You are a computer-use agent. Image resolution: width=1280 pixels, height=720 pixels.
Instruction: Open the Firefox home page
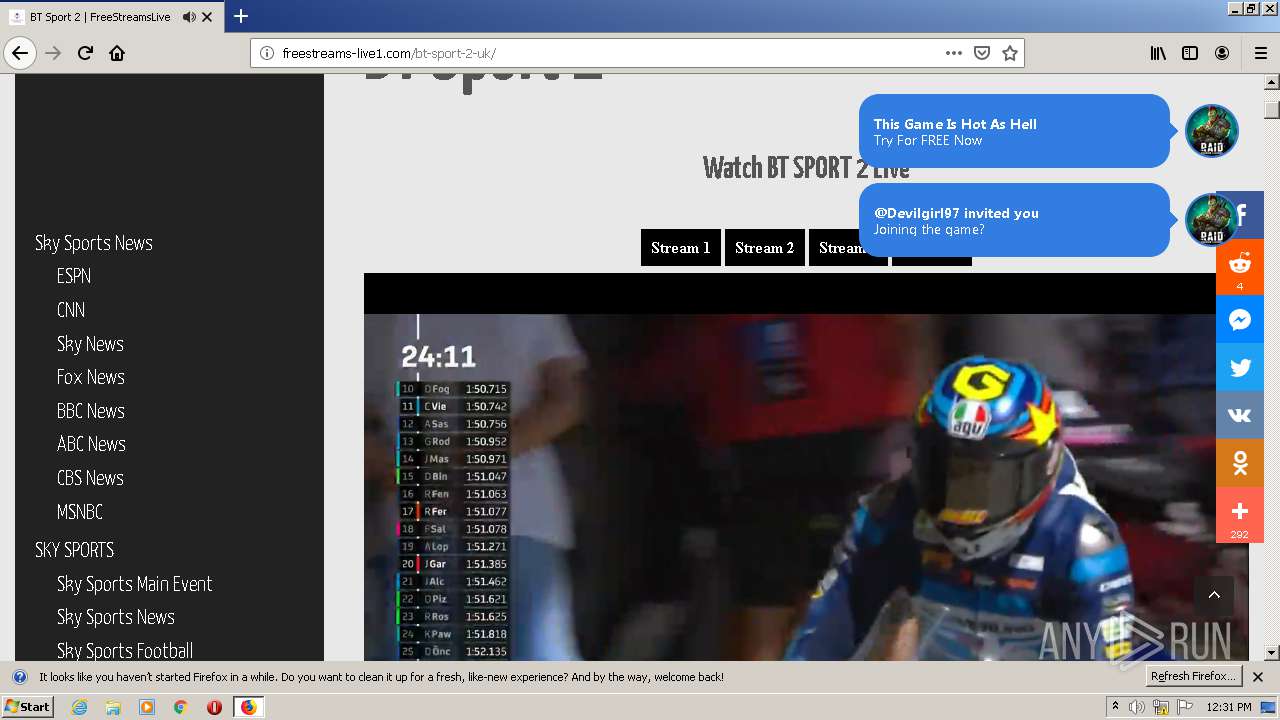117,53
